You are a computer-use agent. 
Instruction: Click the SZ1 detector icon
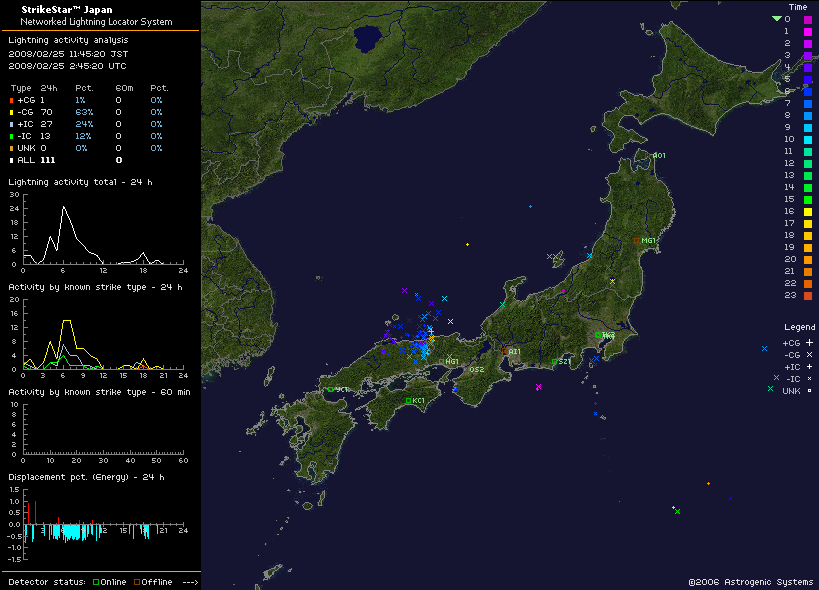554,360
